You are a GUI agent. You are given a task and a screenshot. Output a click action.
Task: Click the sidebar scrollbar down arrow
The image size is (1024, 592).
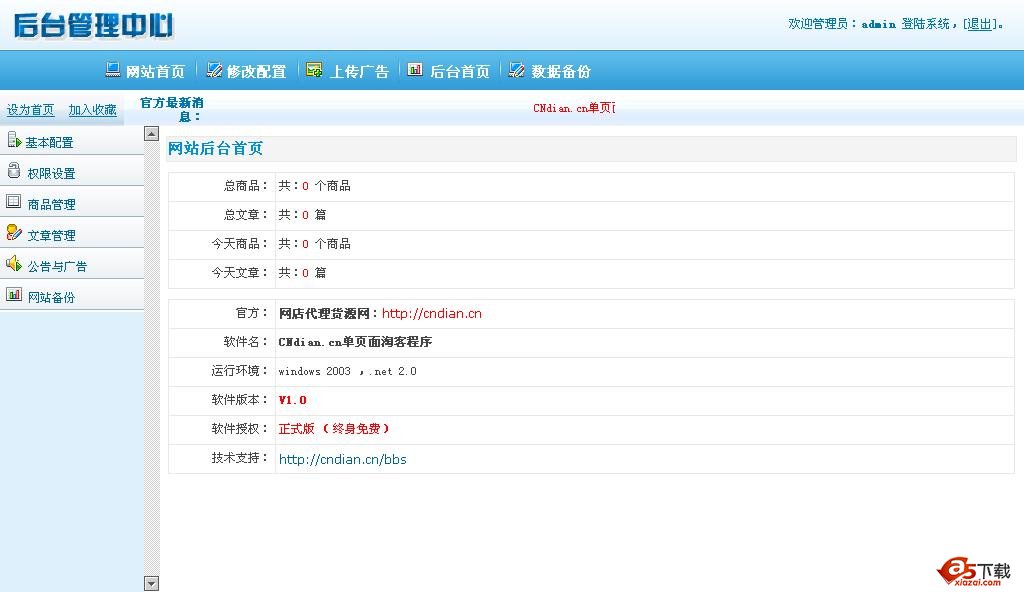152,583
